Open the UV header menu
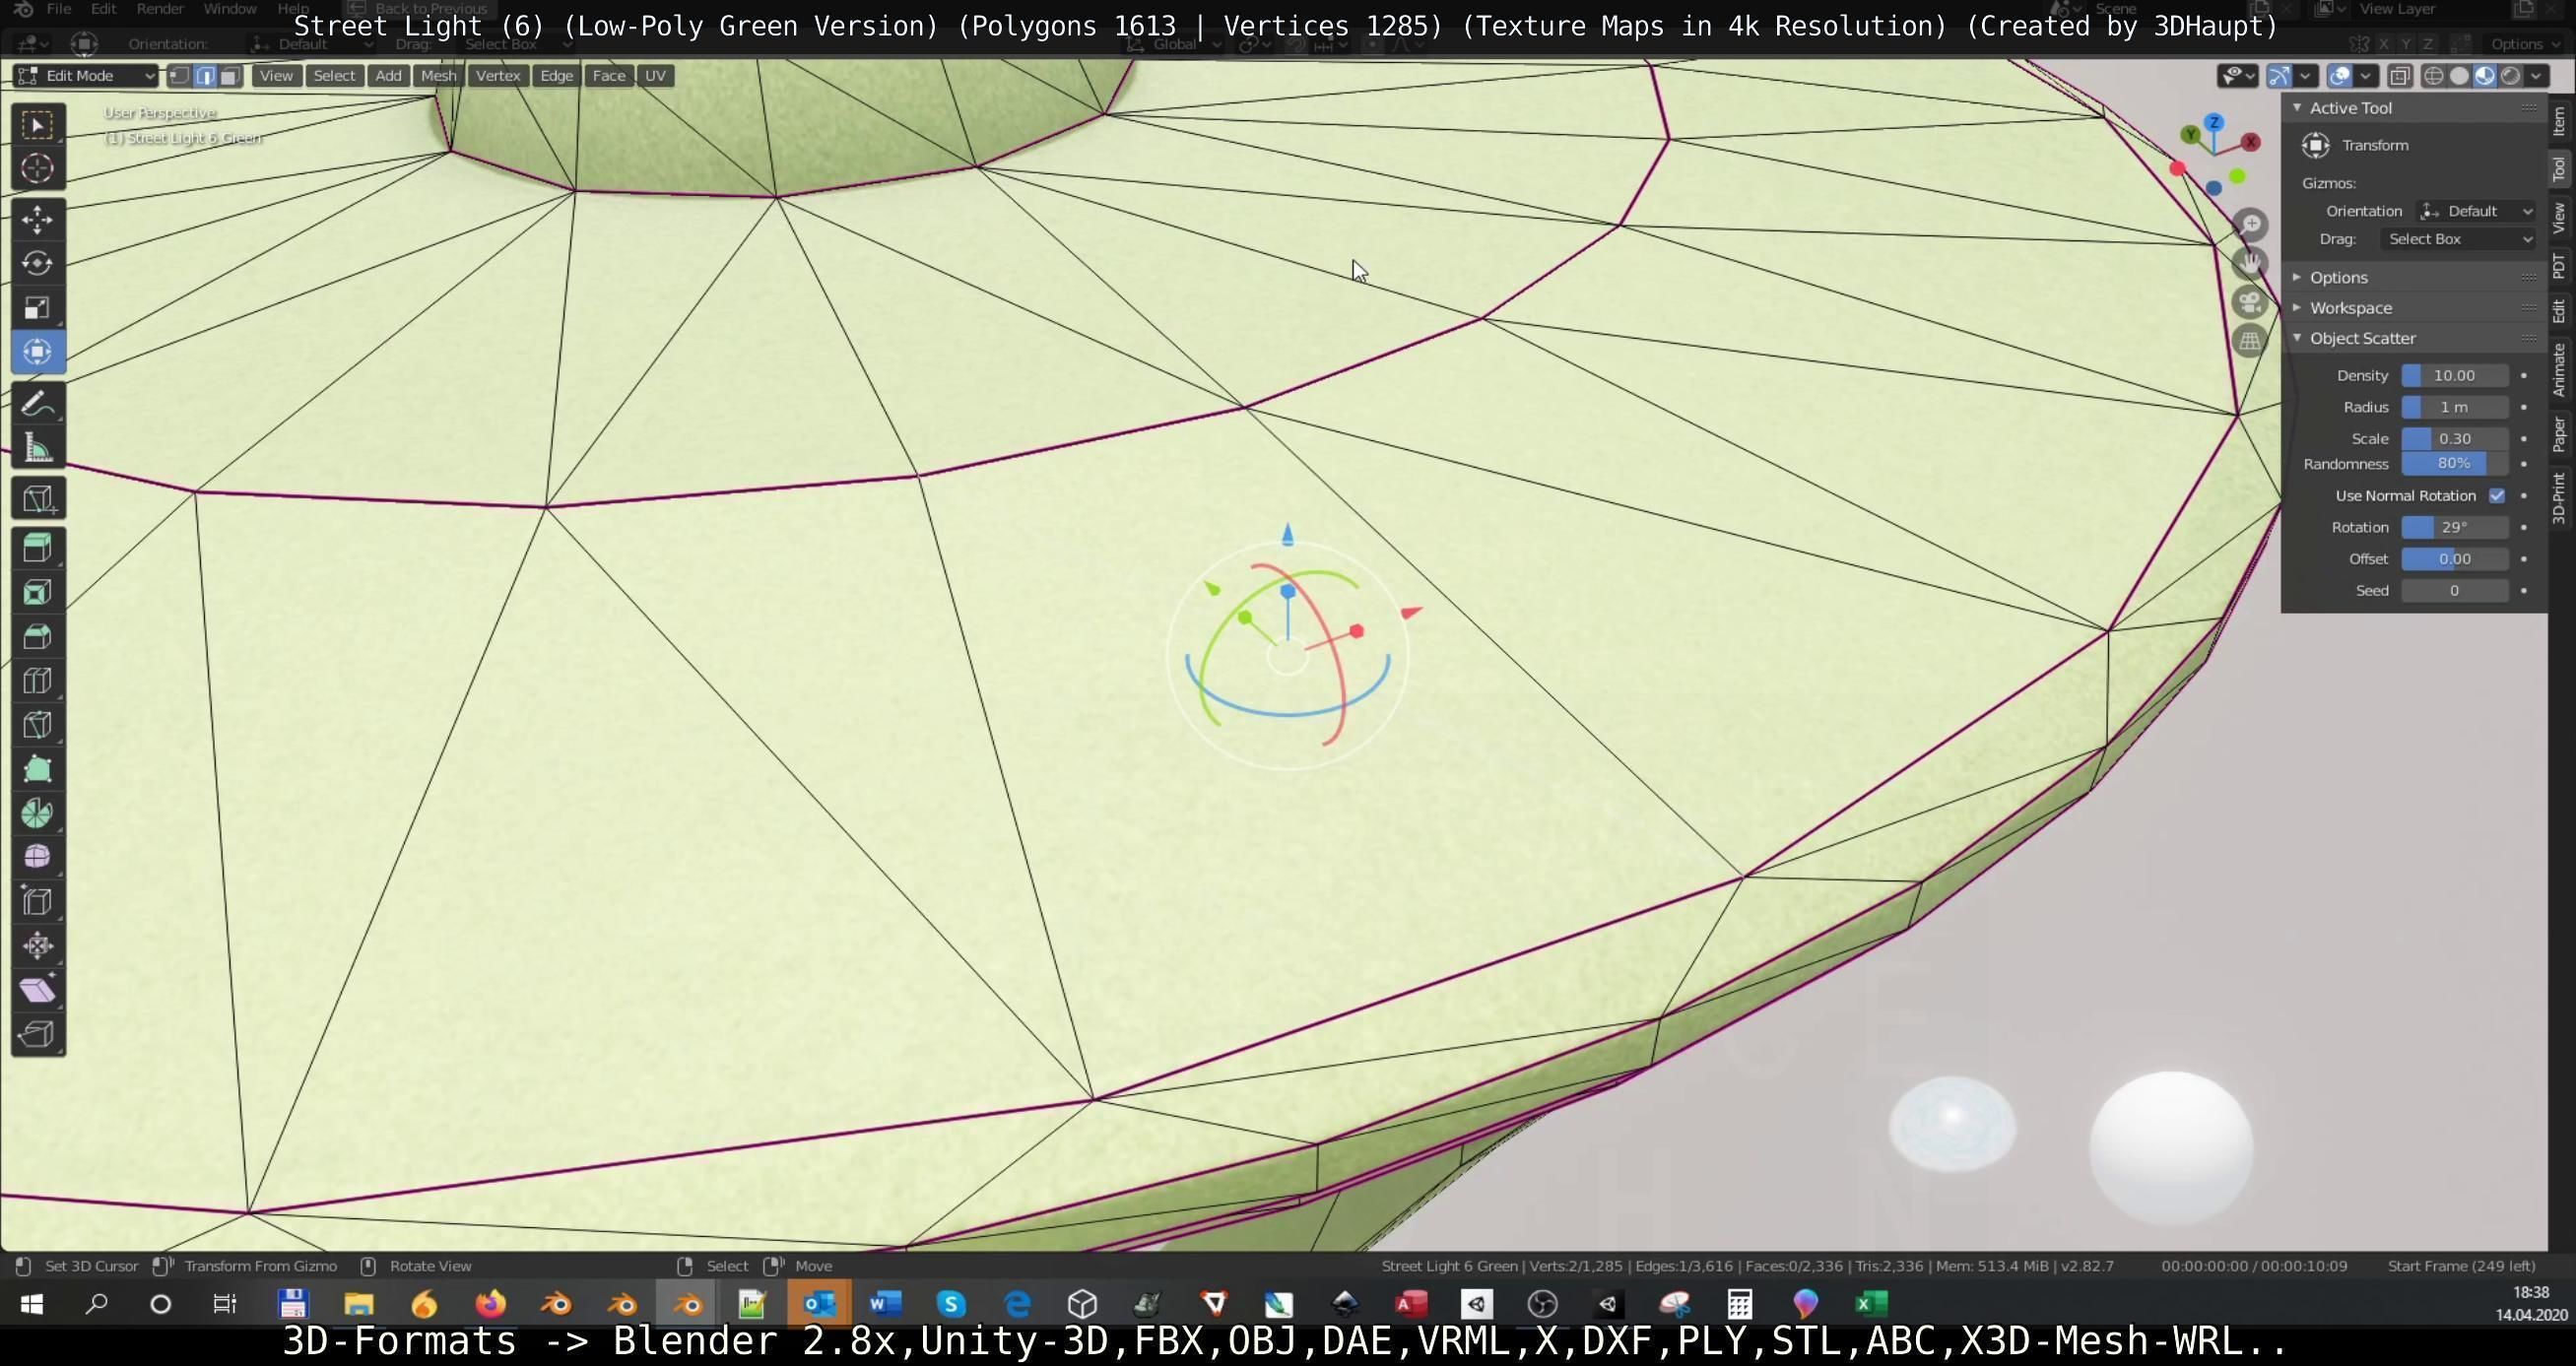The width and height of the screenshot is (2576, 1366). click(x=655, y=76)
